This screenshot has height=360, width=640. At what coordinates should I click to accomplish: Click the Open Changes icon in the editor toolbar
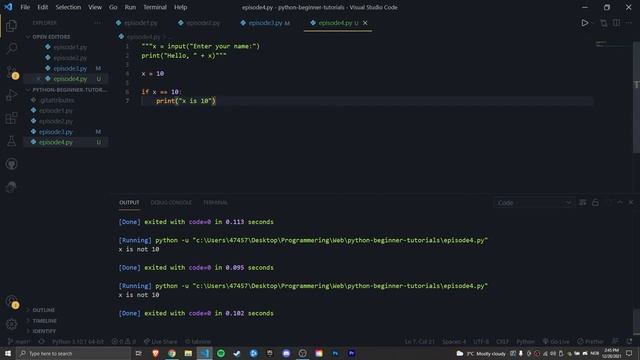[603, 23]
